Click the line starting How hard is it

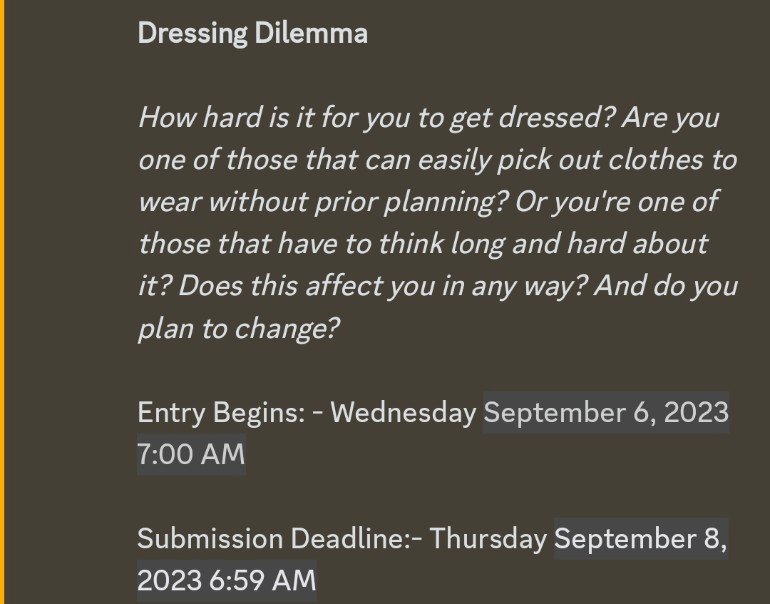(x=429, y=118)
